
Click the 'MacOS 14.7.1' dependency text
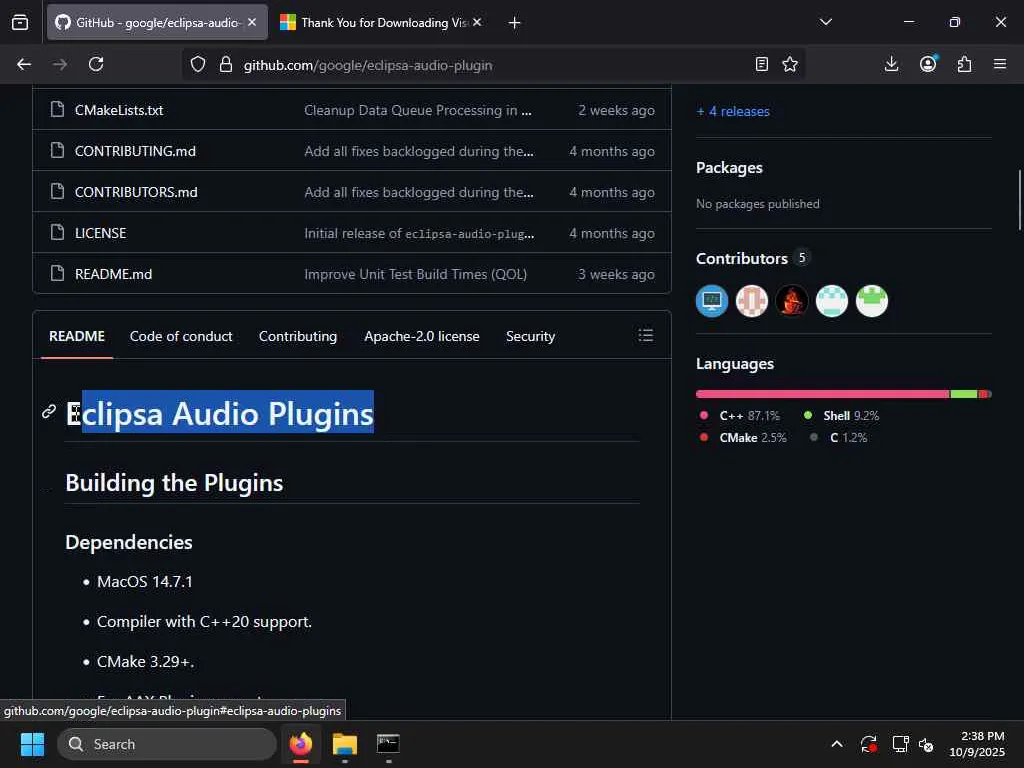[x=145, y=582]
